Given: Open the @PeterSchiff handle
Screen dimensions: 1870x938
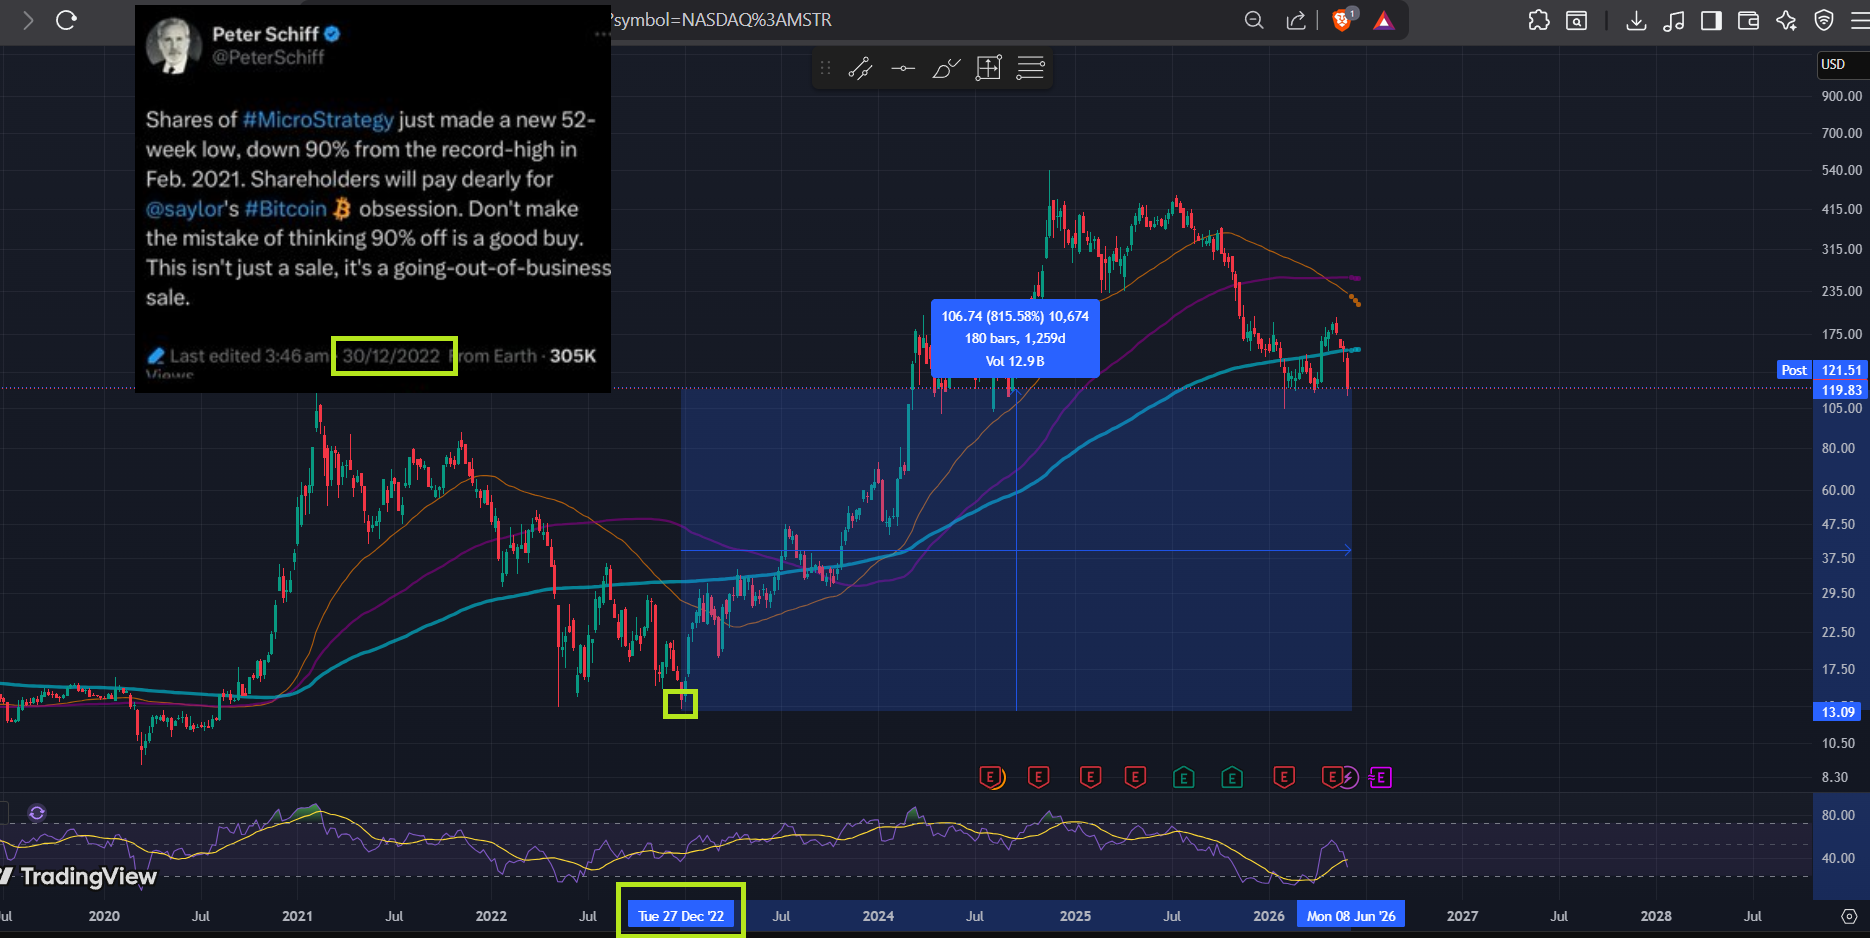Looking at the screenshot, I should [268, 58].
